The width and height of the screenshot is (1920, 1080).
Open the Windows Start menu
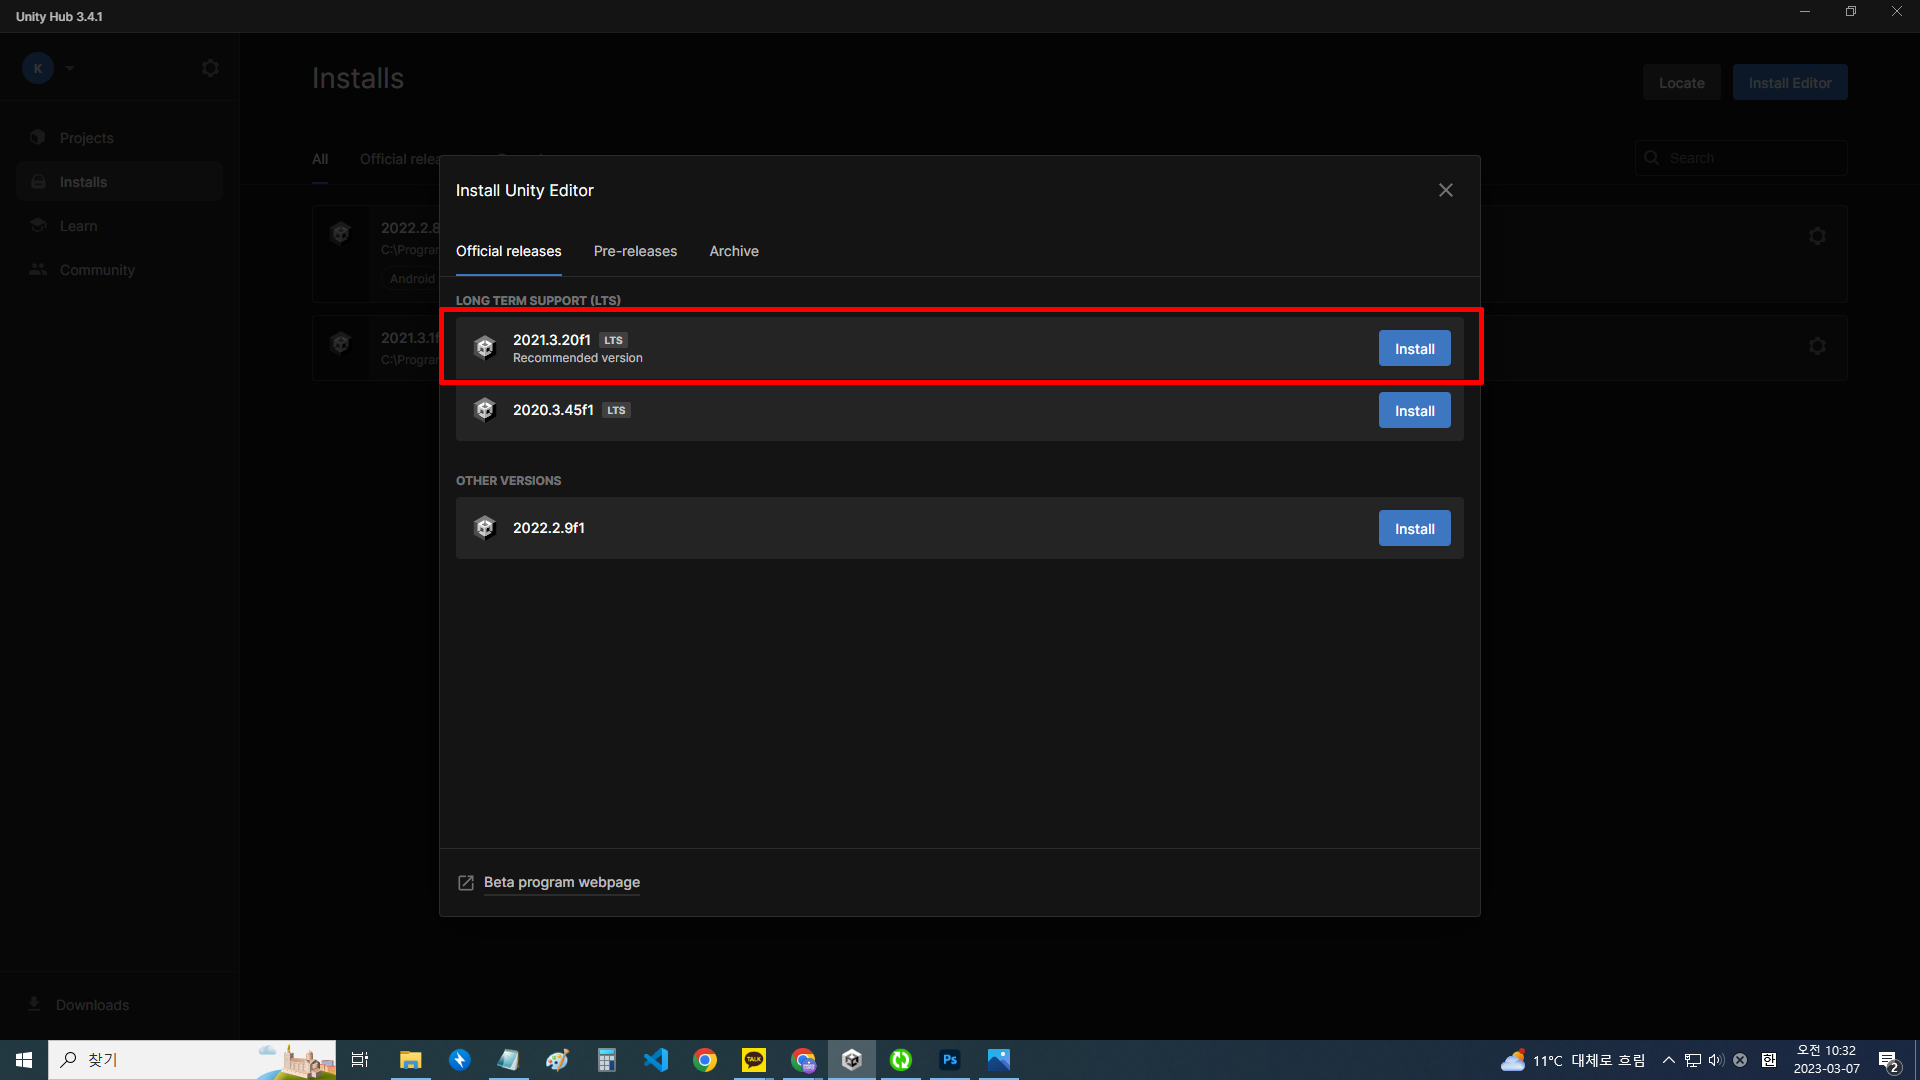click(24, 1060)
